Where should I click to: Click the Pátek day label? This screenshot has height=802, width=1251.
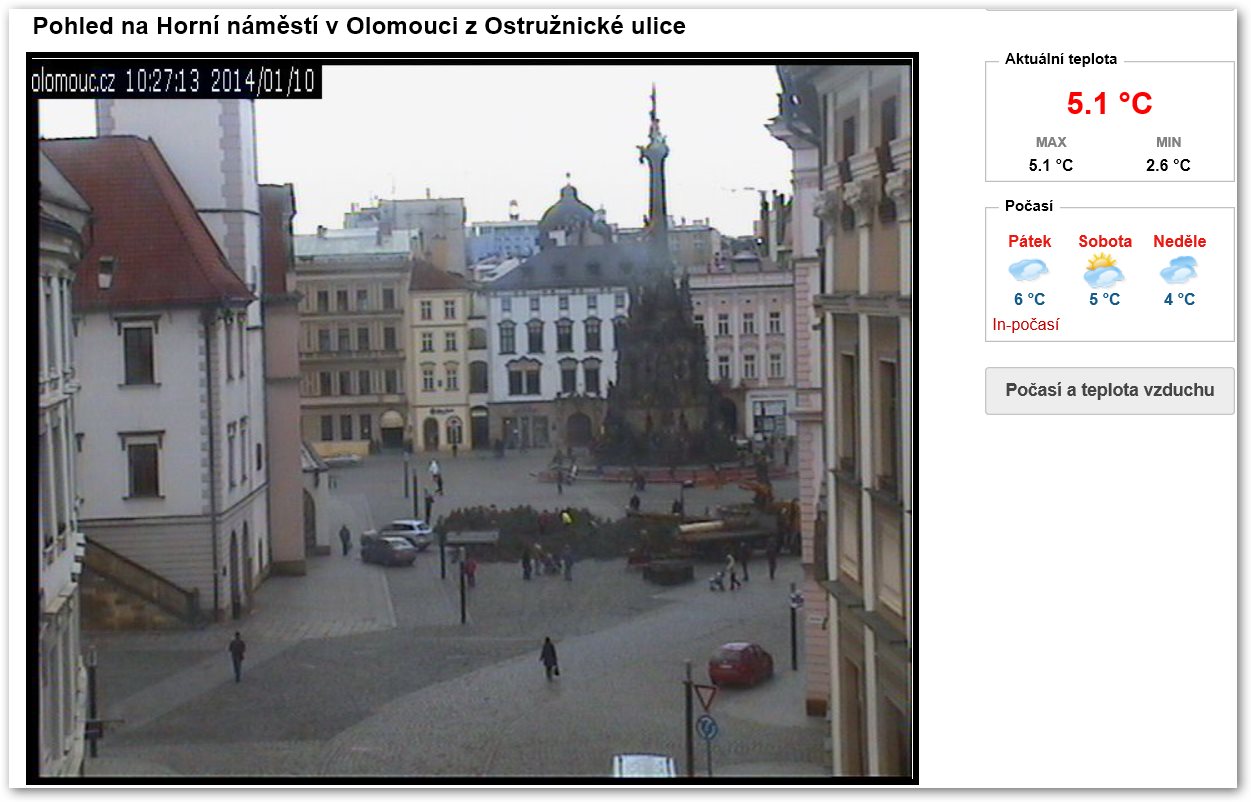[x=1029, y=241]
